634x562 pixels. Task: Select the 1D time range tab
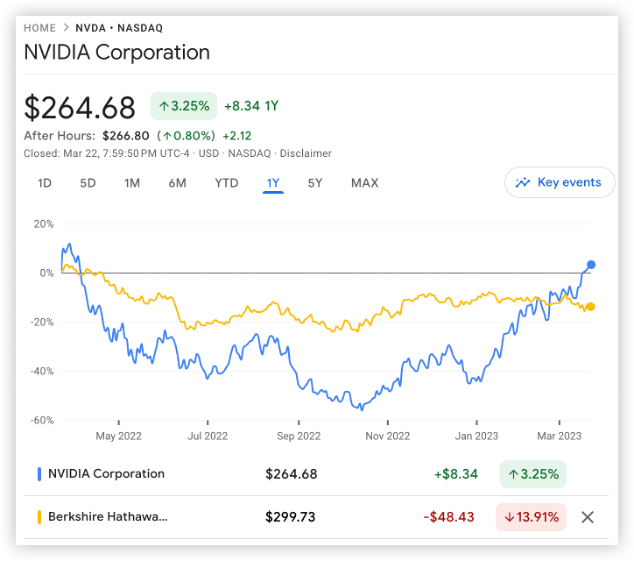pyautogui.click(x=45, y=183)
